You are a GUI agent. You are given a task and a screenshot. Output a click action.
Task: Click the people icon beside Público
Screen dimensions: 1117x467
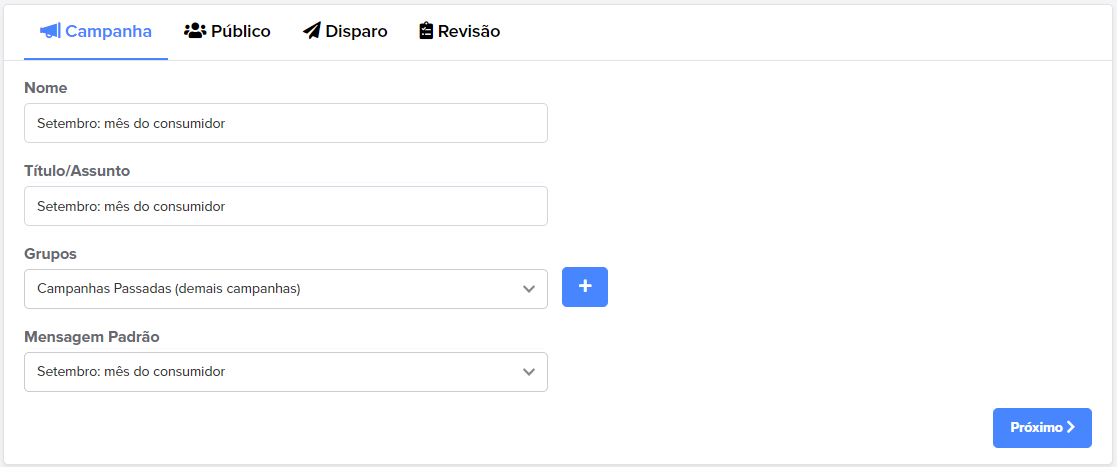[x=194, y=31]
